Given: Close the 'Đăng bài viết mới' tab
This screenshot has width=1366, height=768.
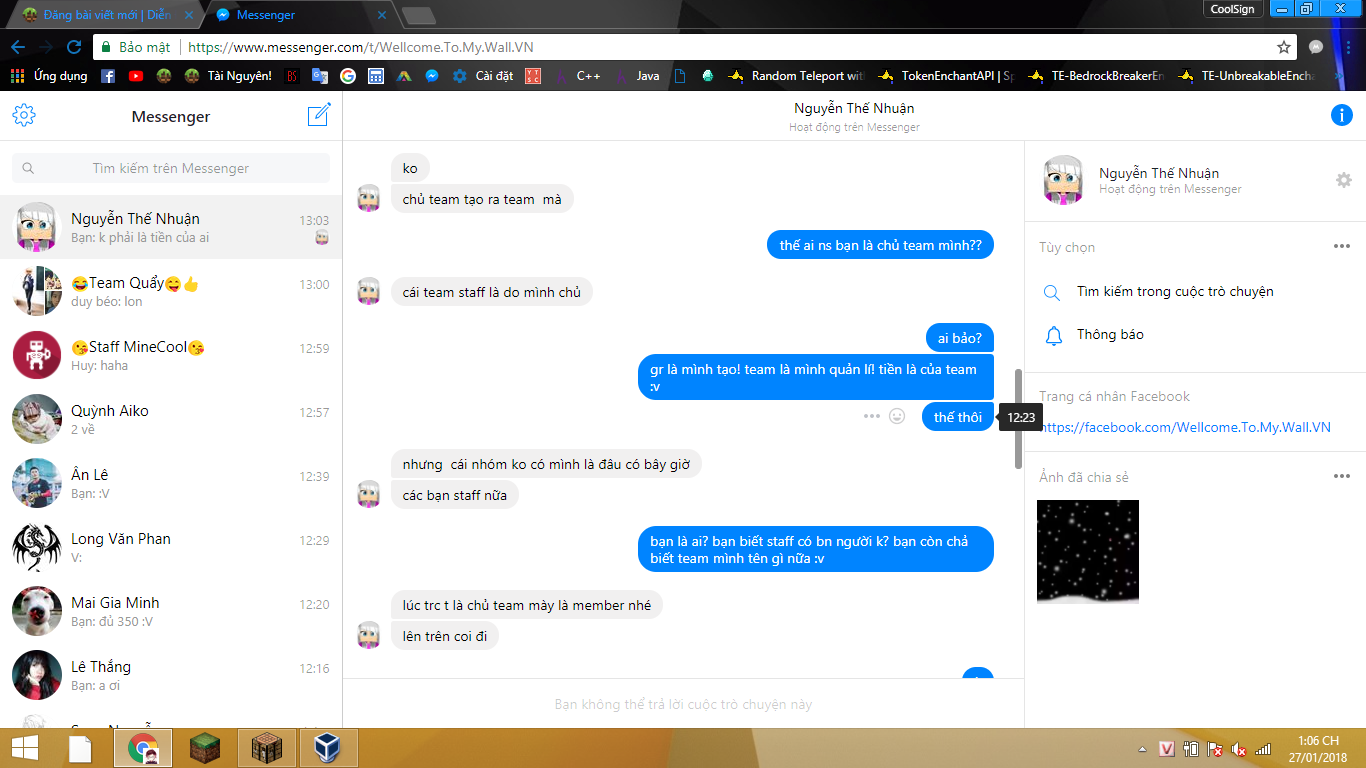Looking at the screenshot, I should click(188, 15).
